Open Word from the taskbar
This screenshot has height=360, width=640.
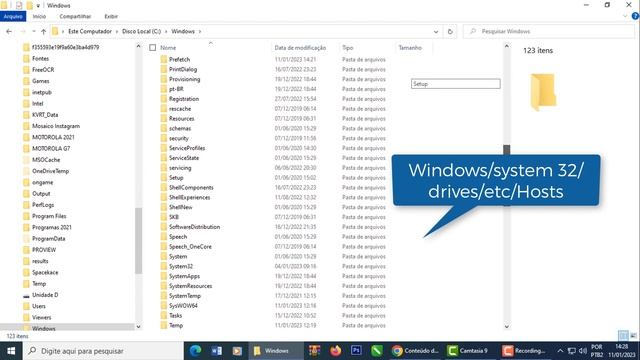tap(216, 351)
